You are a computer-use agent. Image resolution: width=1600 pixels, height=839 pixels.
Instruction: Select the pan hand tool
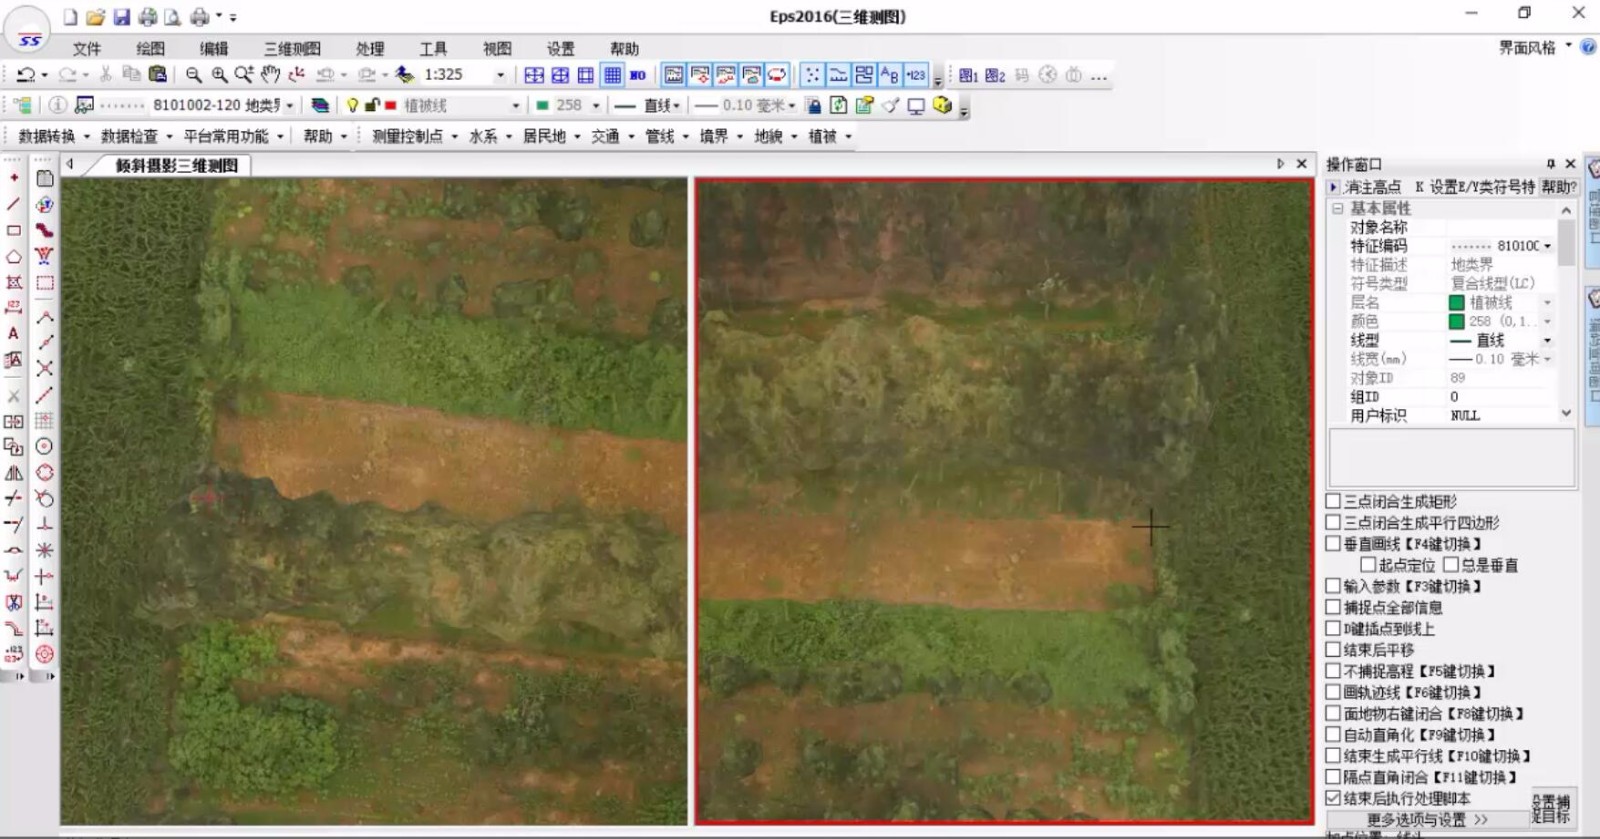pos(270,75)
